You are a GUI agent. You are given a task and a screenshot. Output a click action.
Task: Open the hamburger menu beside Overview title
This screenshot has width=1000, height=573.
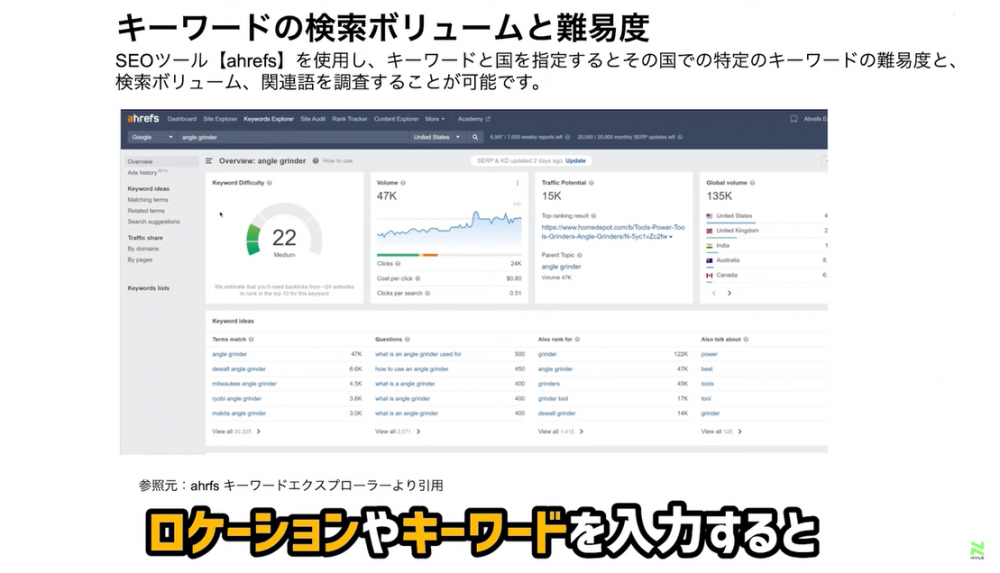[209, 161]
